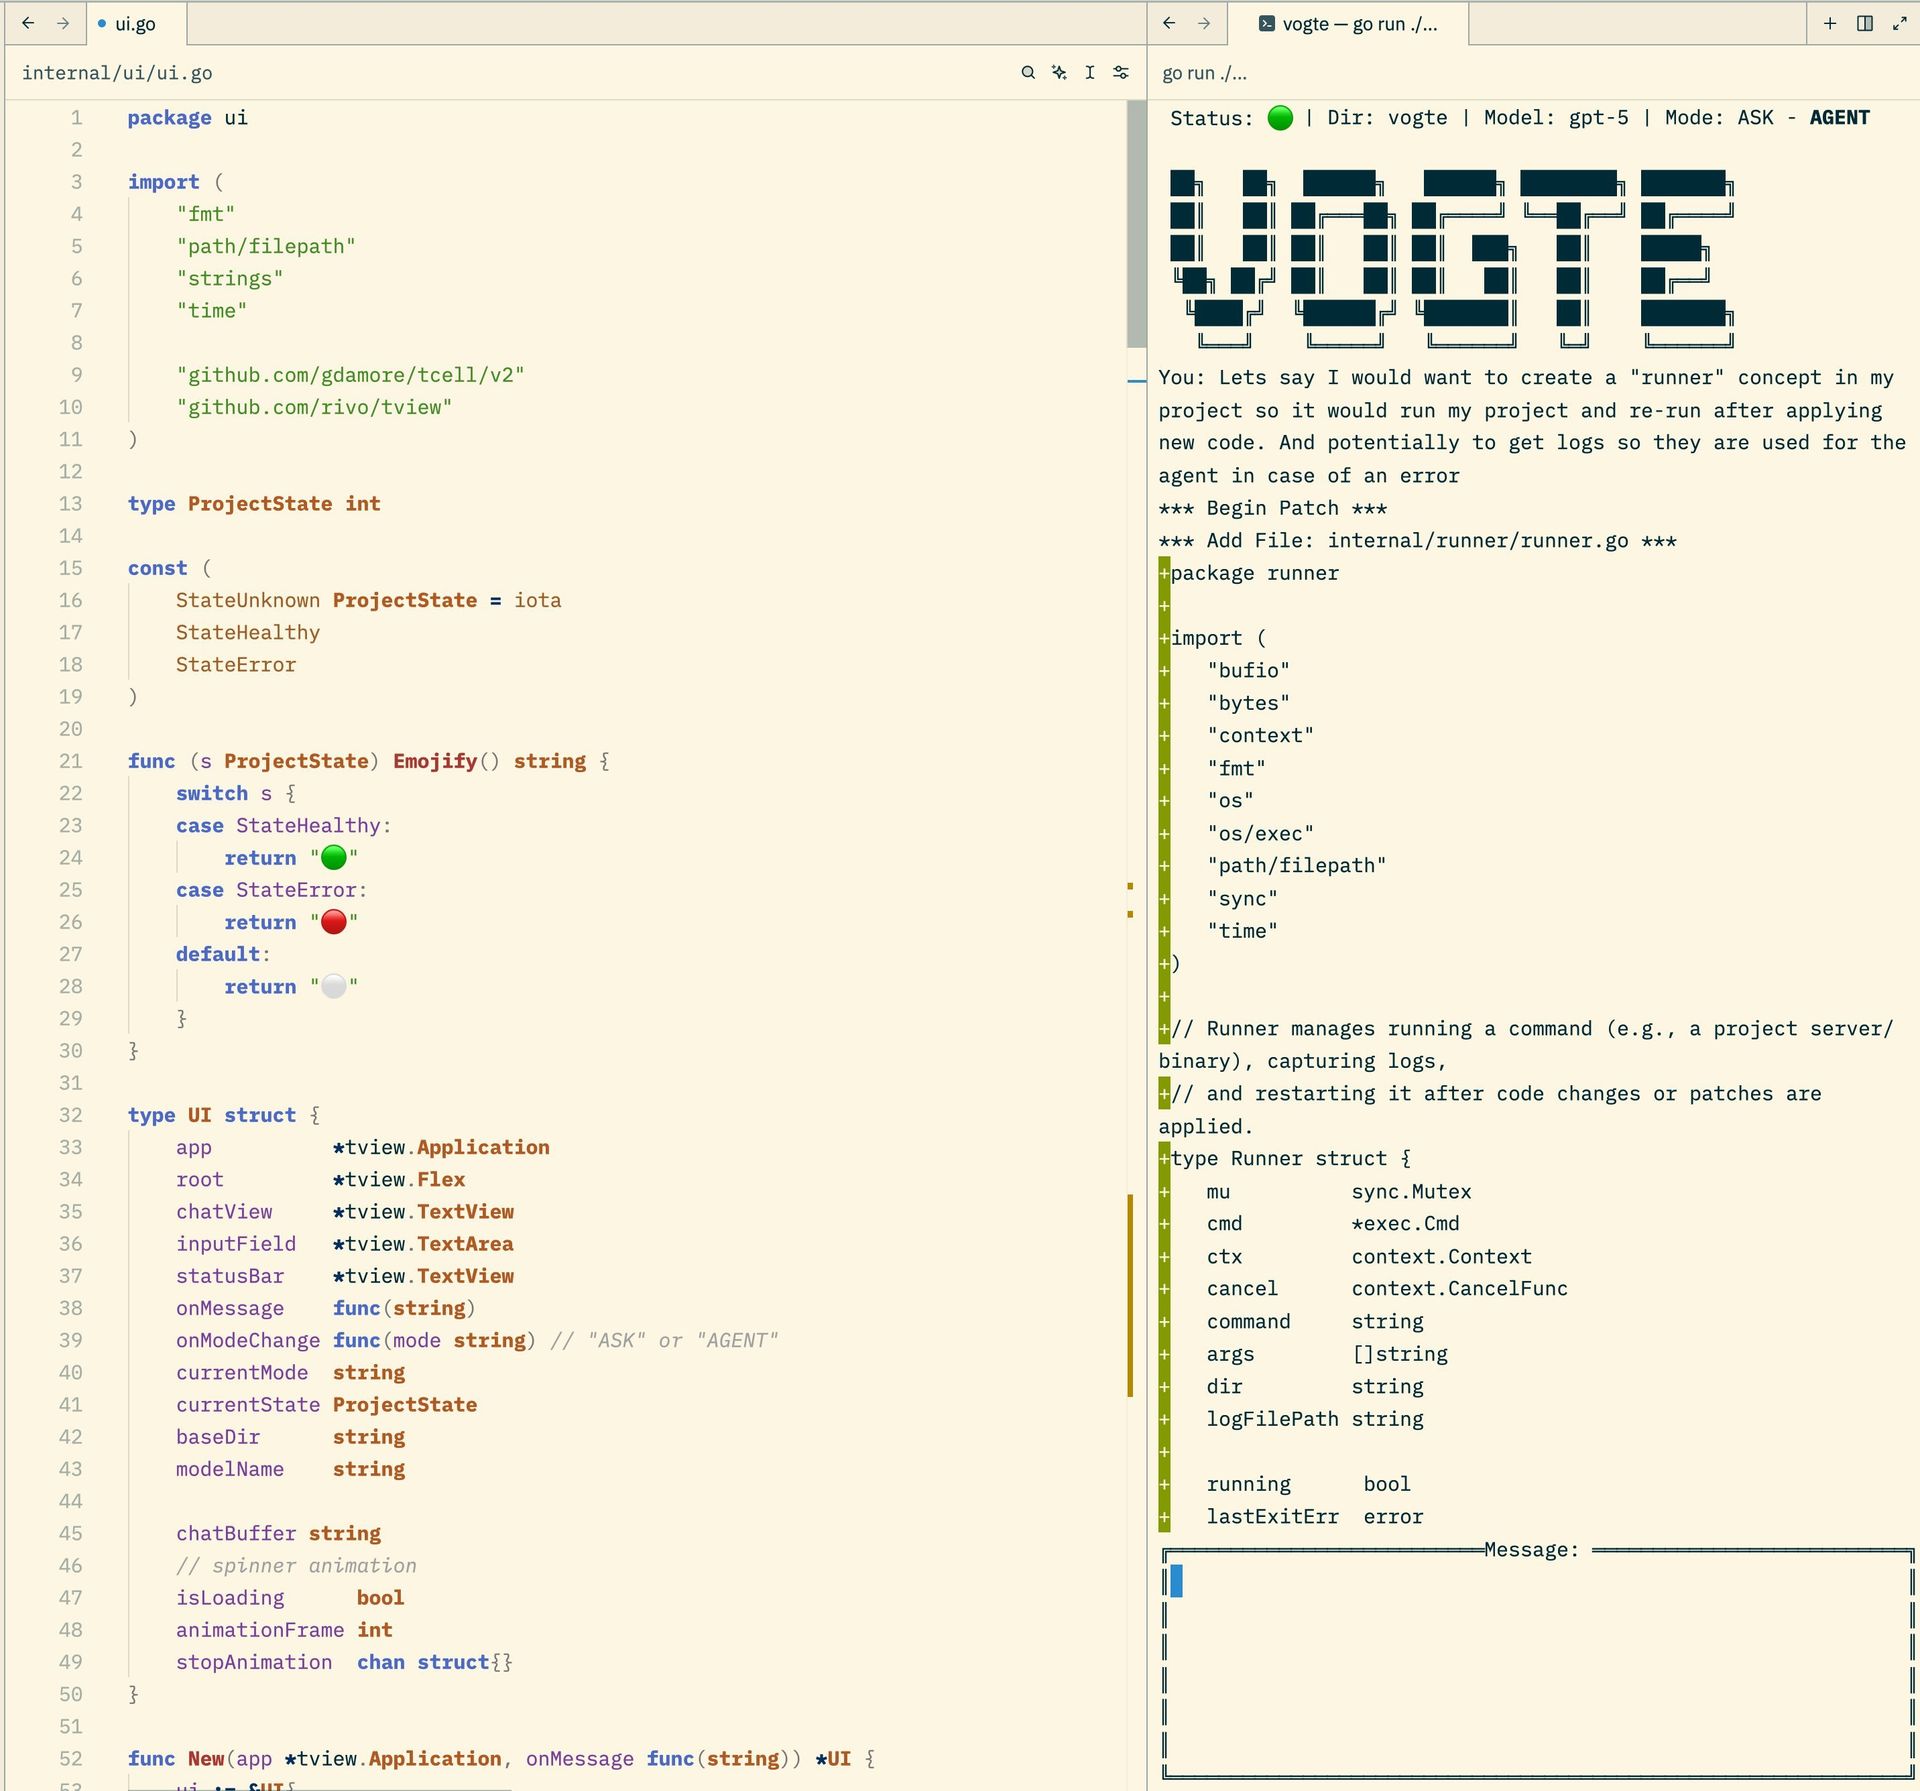
Task: Split the terminal pane
Action: [1864, 23]
